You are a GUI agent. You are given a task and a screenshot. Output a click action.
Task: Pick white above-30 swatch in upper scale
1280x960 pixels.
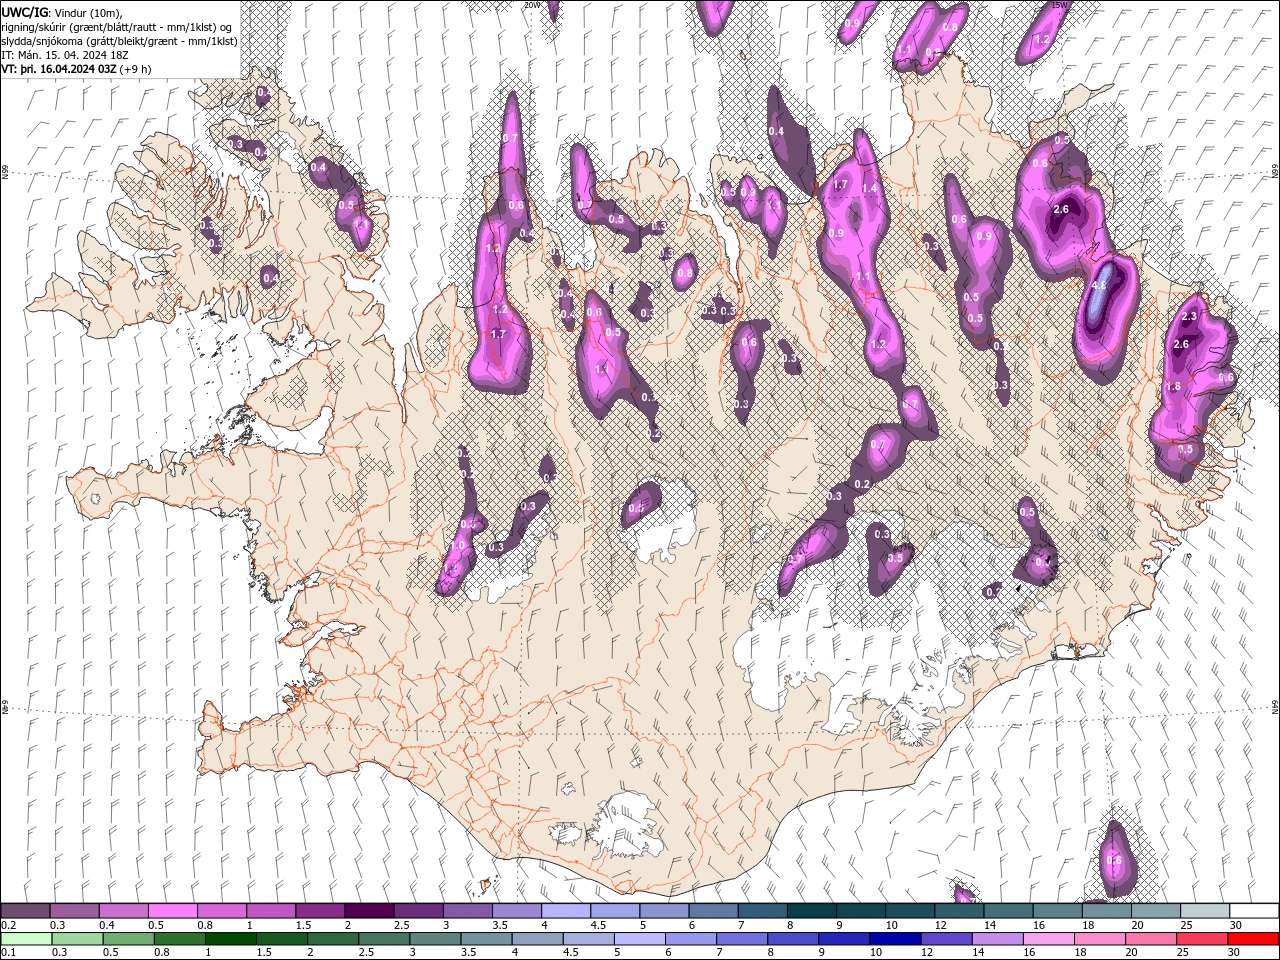pyautogui.click(x=1255, y=911)
